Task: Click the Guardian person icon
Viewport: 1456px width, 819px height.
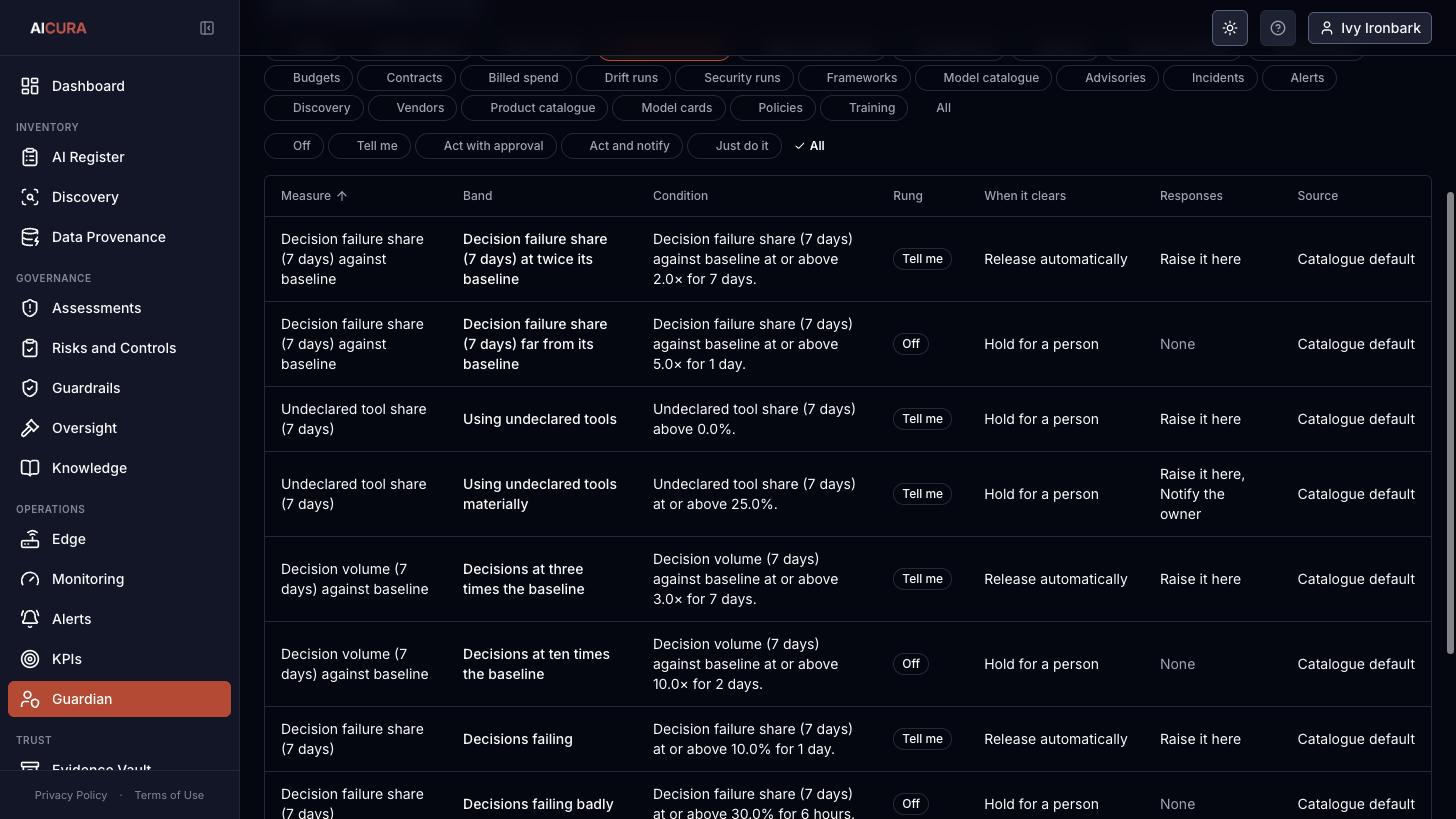Action: (30, 699)
